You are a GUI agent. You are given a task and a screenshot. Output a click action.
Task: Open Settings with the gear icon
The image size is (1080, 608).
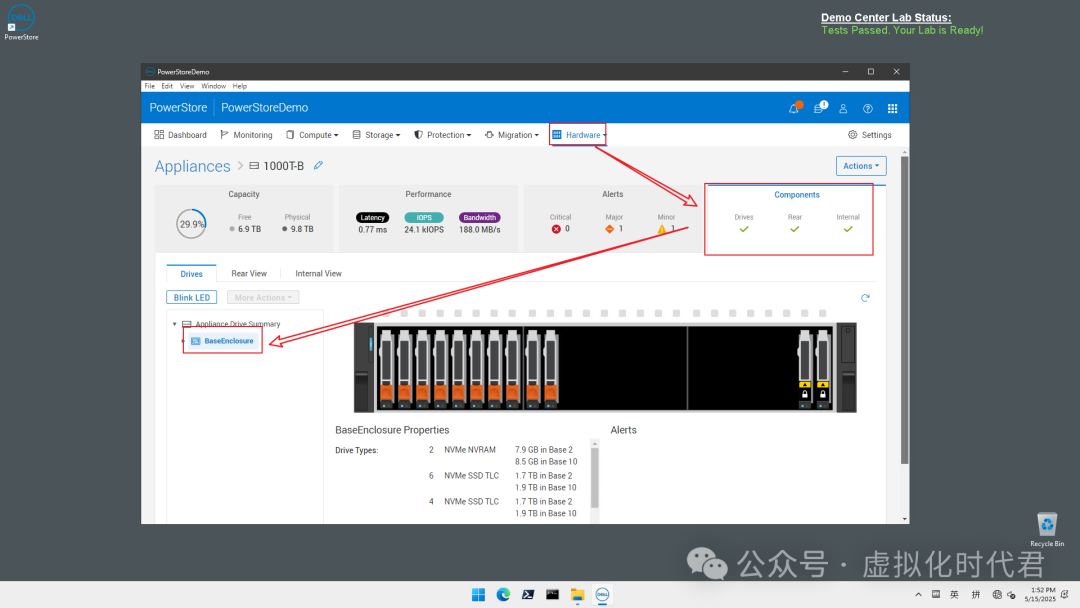(x=869, y=135)
